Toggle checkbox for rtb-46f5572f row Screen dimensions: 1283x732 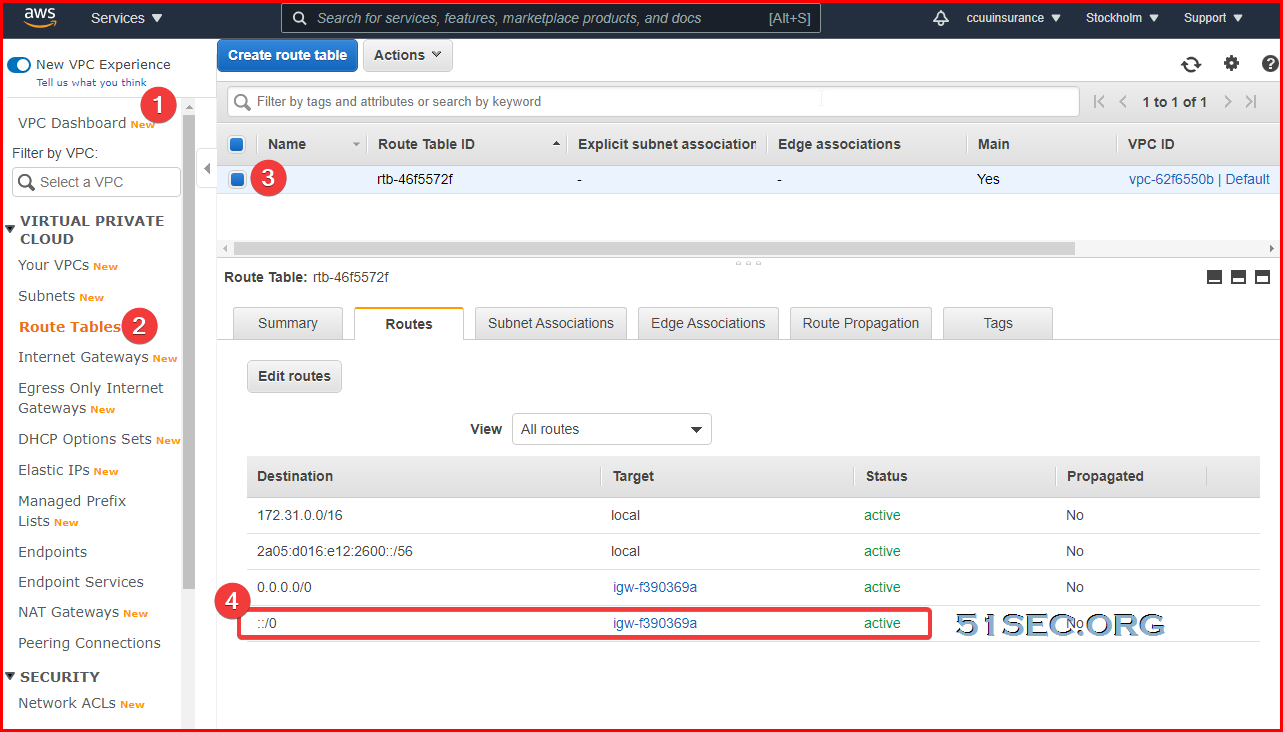point(237,180)
